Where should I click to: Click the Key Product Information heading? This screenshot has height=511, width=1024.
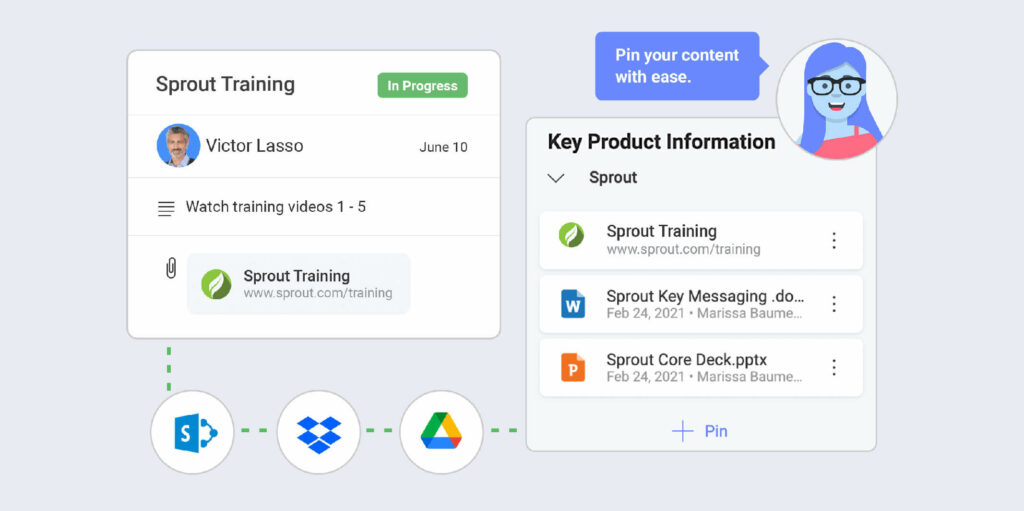point(662,142)
